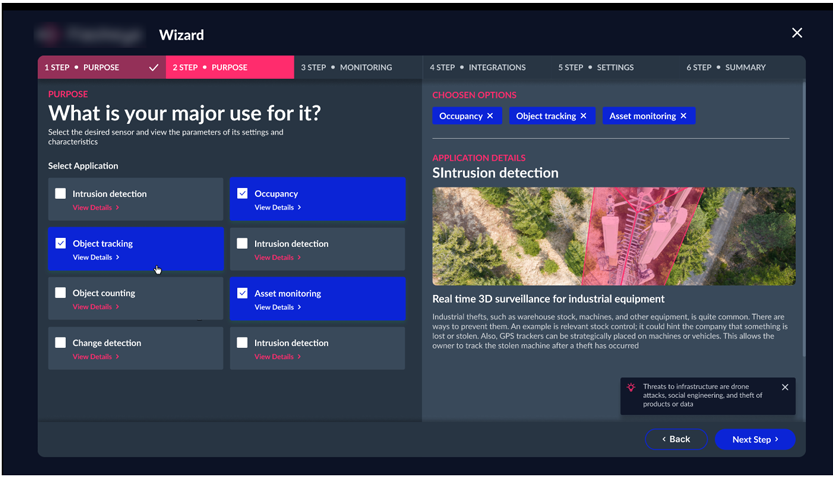Switch to the 3 Step Monitoring tab

[x=346, y=68]
